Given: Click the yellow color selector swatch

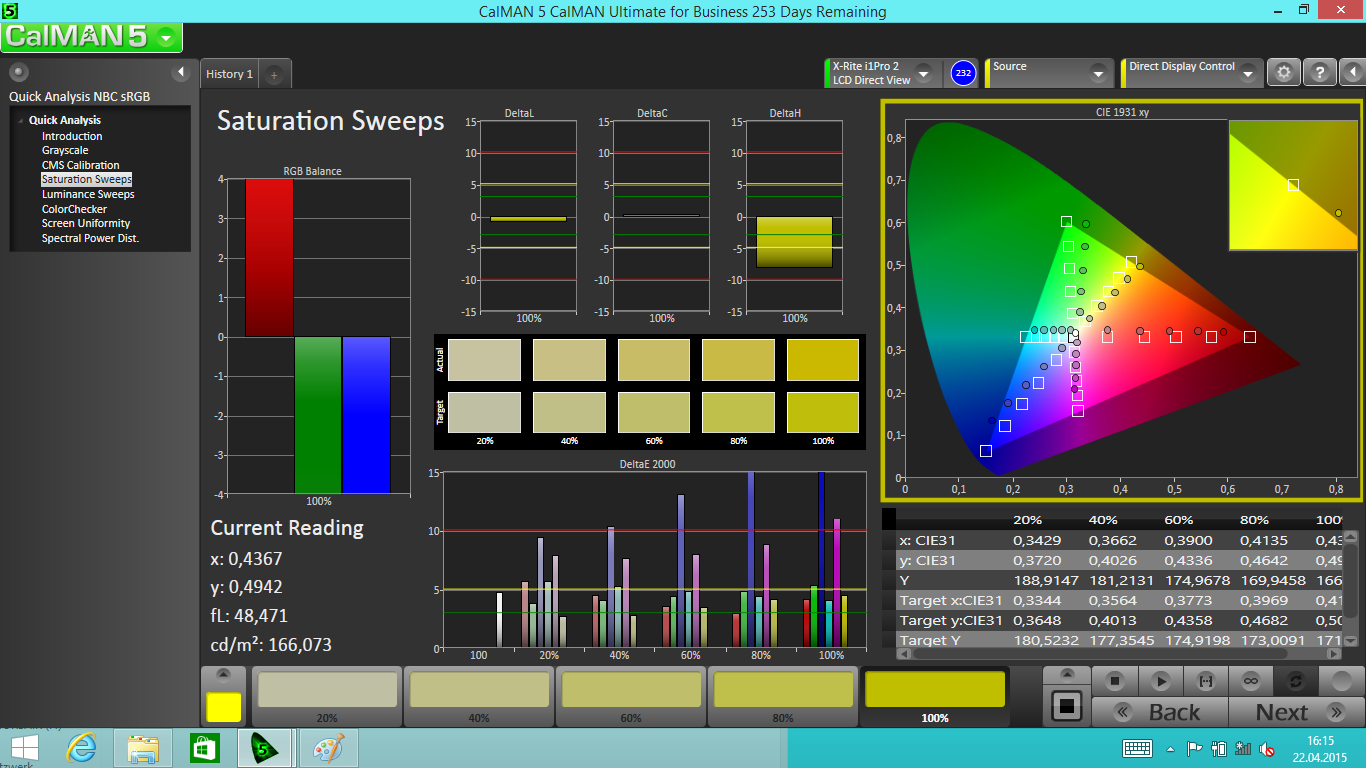Looking at the screenshot, I should pyautogui.click(x=224, y=707).
